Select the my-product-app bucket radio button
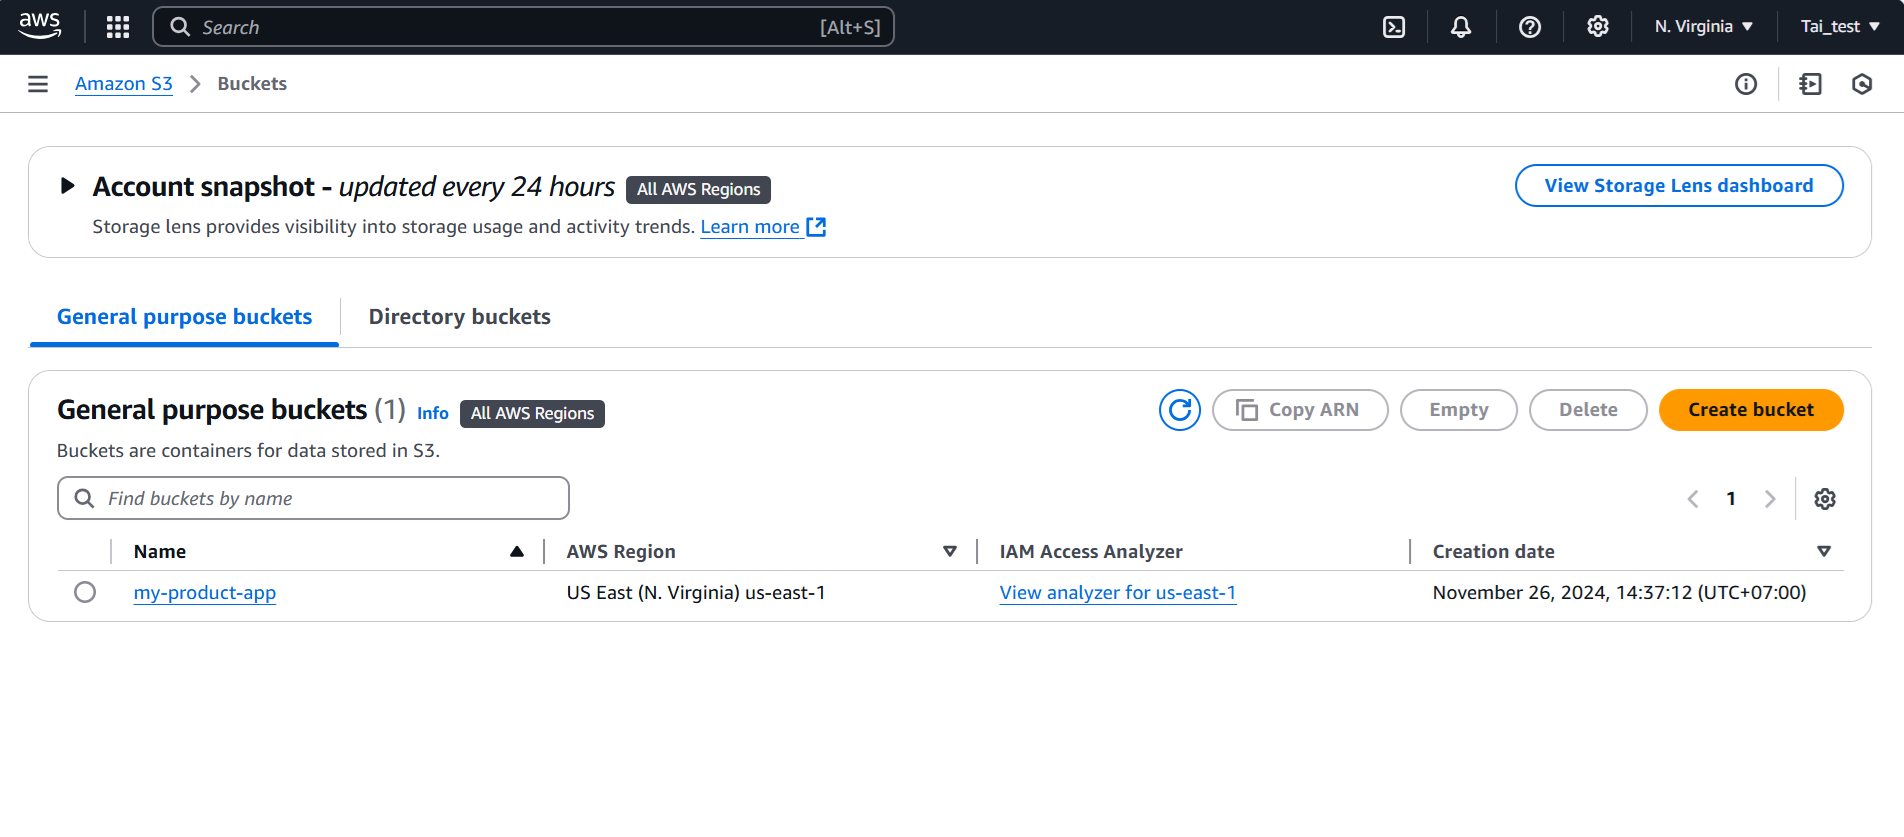 point(85,592)
